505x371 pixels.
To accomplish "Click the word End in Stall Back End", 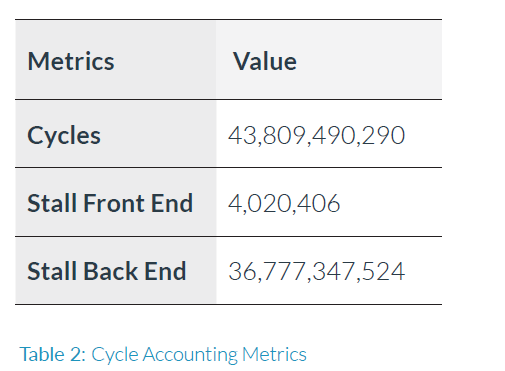I will (165, 271).
